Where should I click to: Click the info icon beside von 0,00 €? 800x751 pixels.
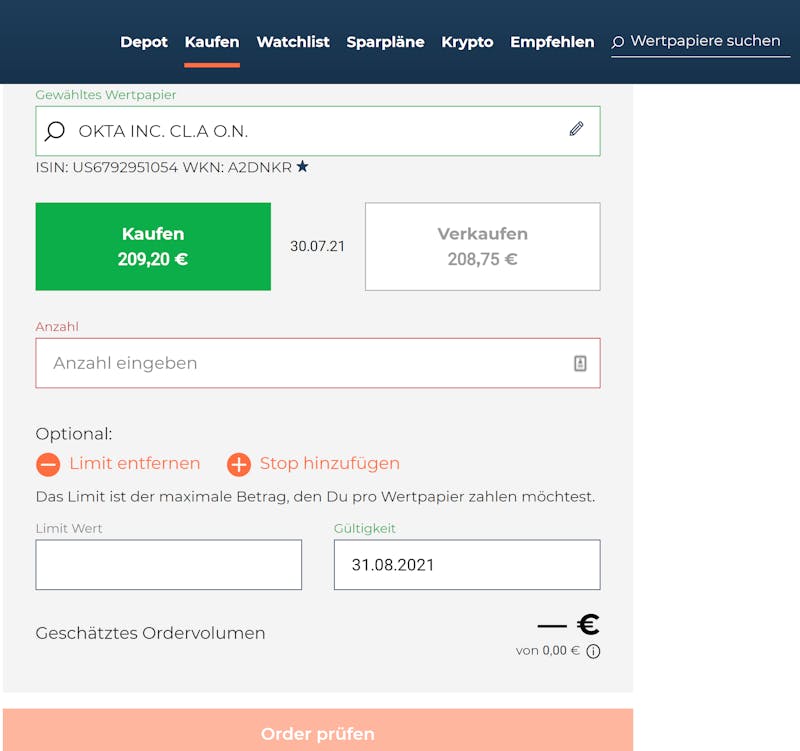click(x=593, y=652)
